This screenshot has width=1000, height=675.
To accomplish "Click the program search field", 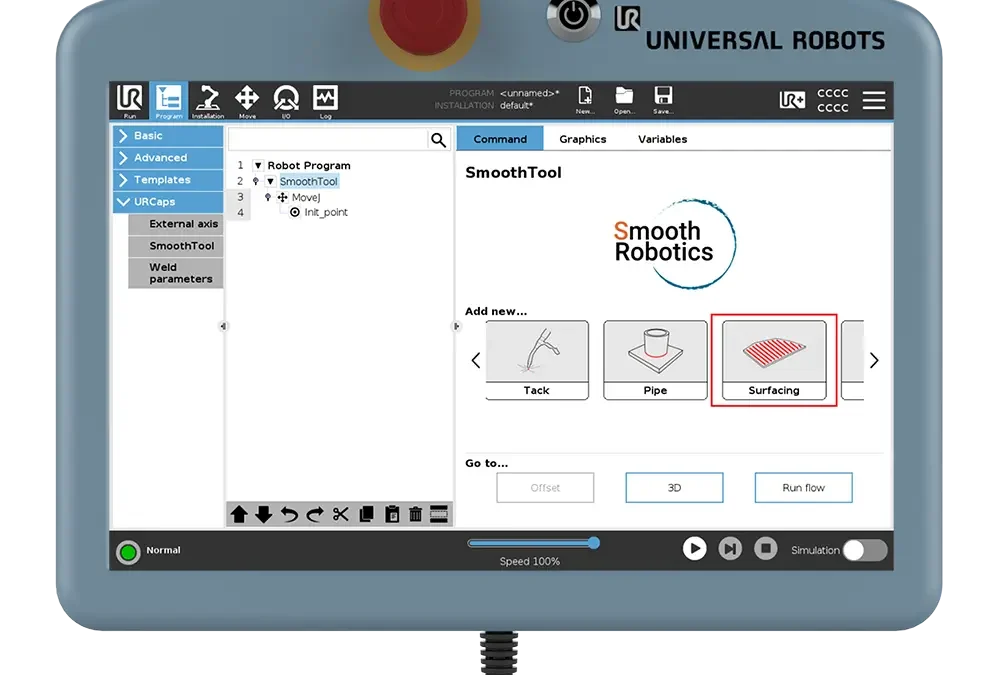I will (x=328, y=140).
